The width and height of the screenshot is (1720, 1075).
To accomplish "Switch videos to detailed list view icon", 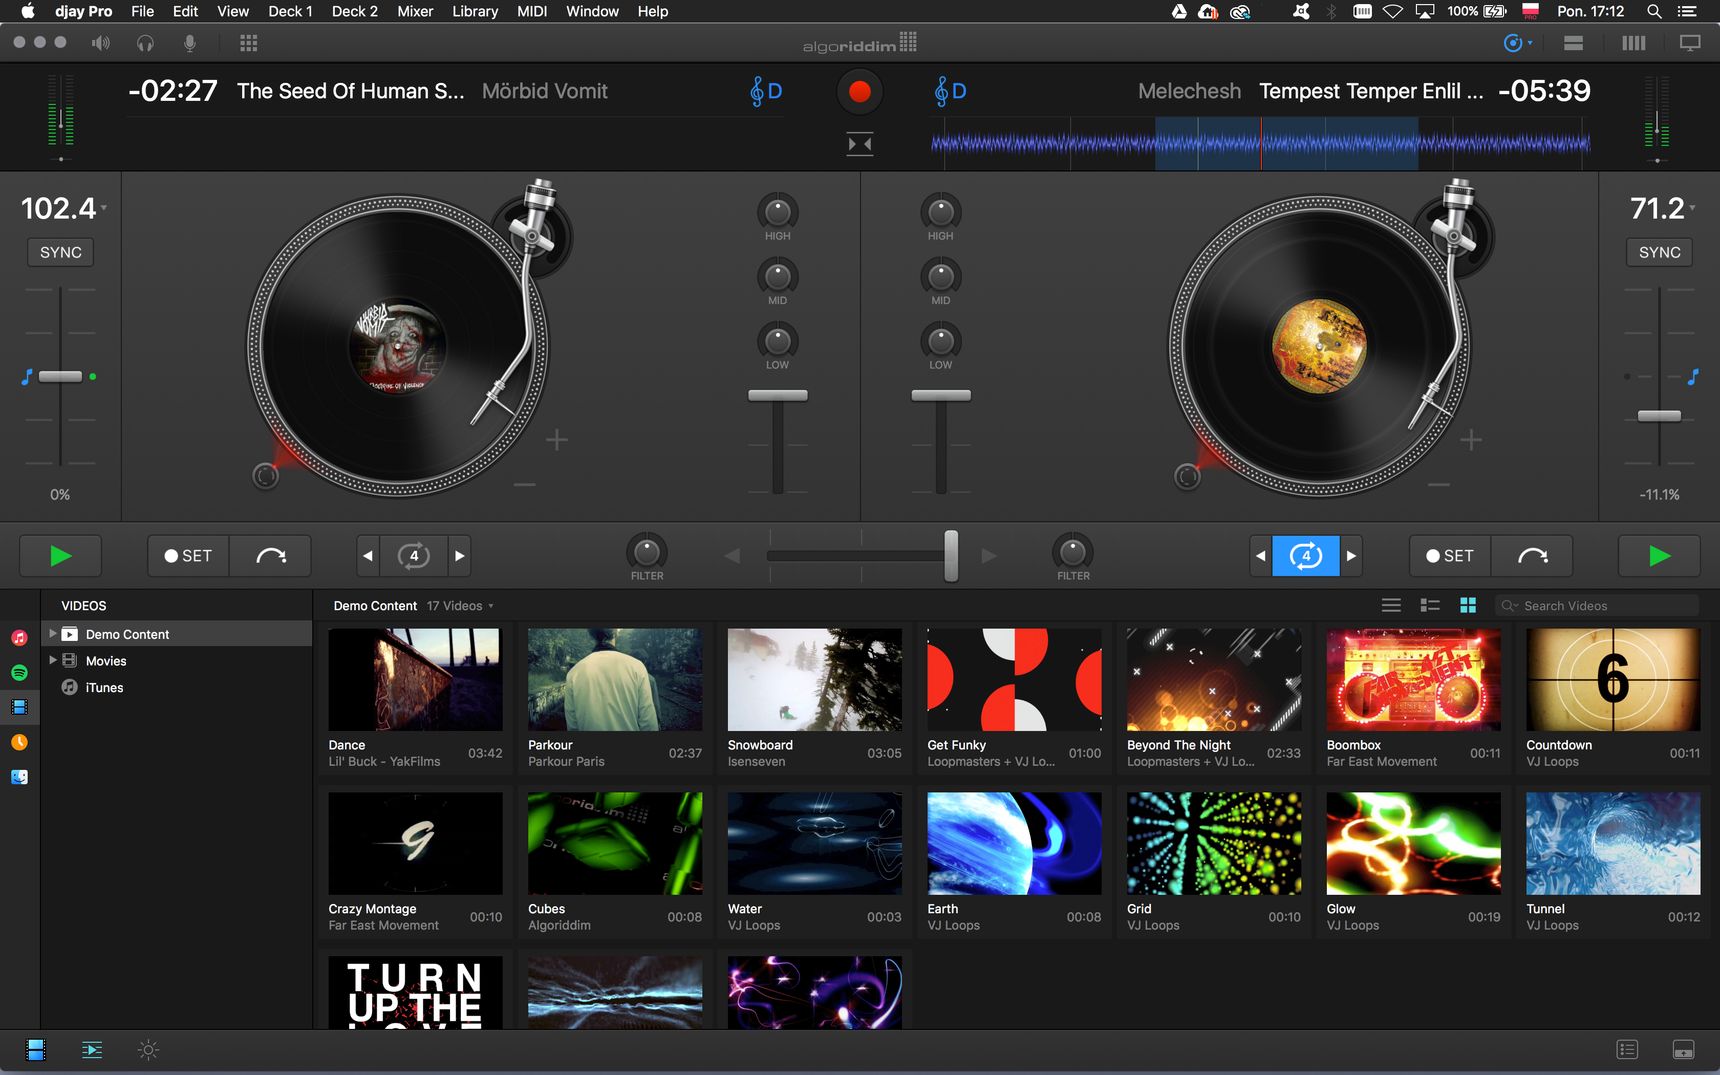I will coord(1430,605).
